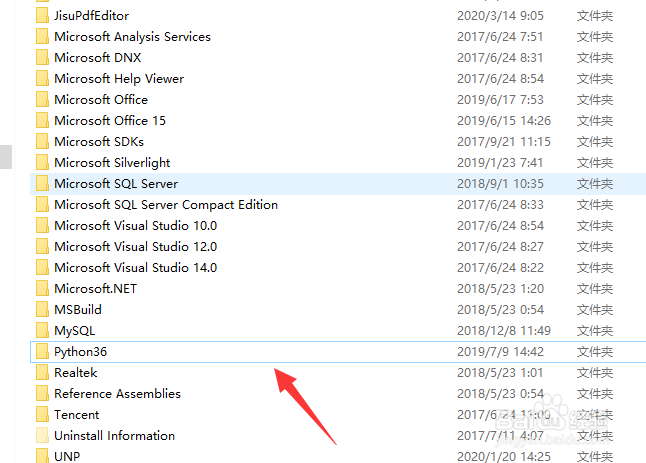
Task: Select the Python36 name
Action: tap(80, 352)
